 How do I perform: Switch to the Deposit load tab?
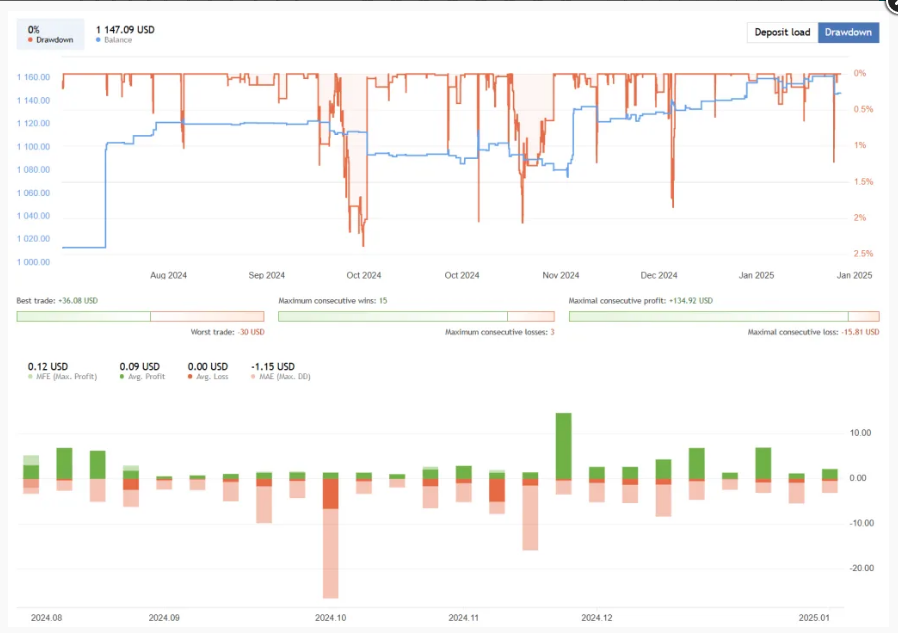point(782,32)
